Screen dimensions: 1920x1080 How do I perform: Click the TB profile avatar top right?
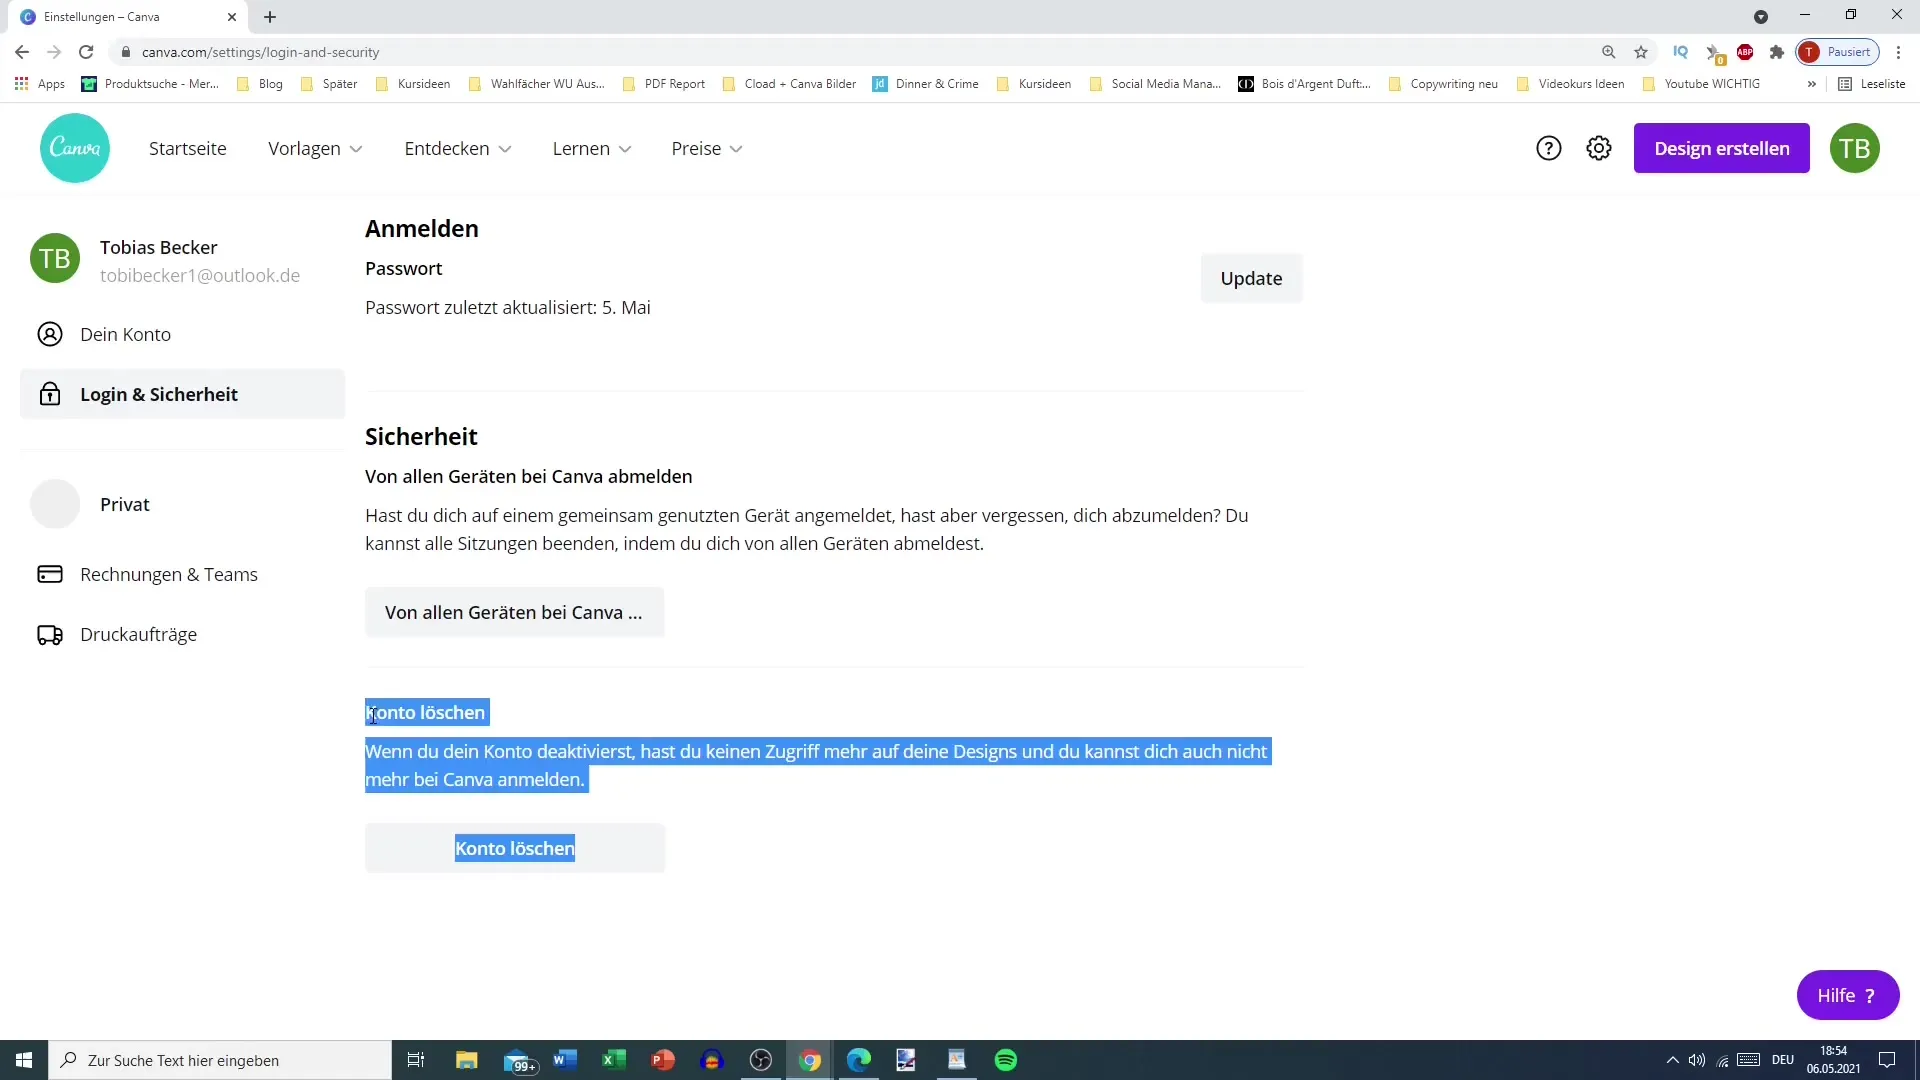pos(1855,148)
